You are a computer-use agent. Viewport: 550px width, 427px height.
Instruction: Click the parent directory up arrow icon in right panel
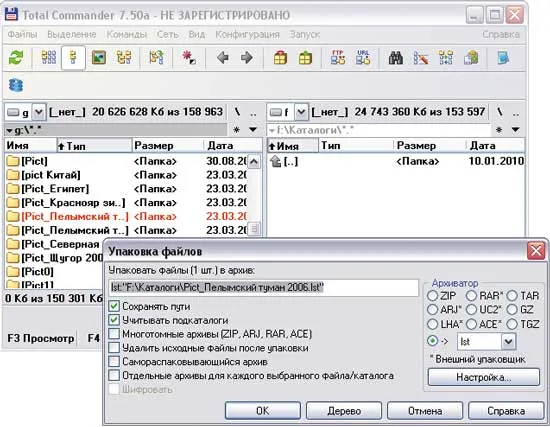(276, 161)
